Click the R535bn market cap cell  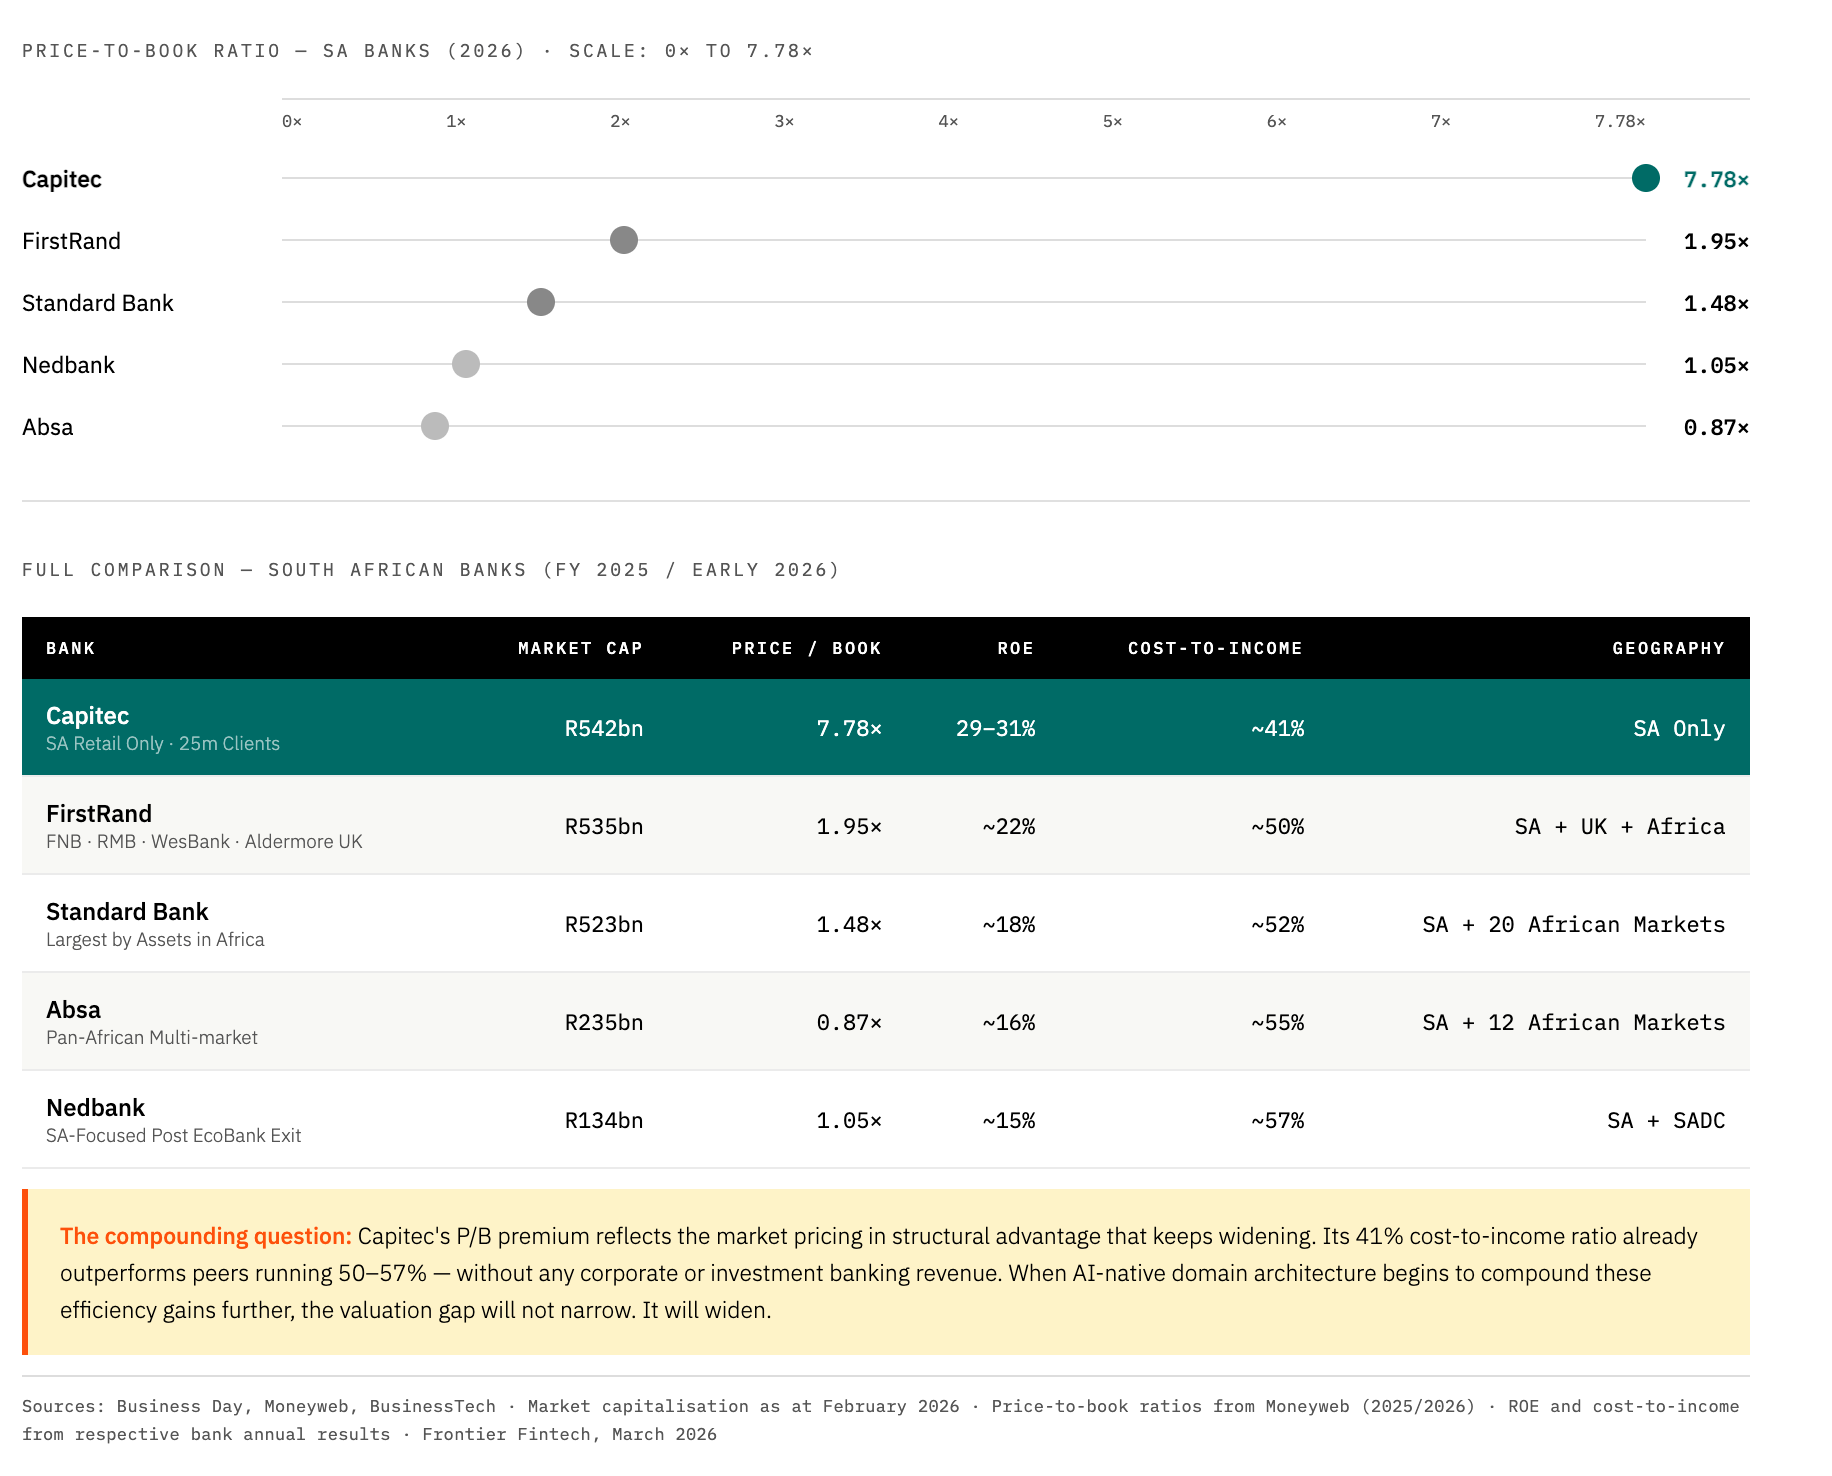[x=603, y=826]
